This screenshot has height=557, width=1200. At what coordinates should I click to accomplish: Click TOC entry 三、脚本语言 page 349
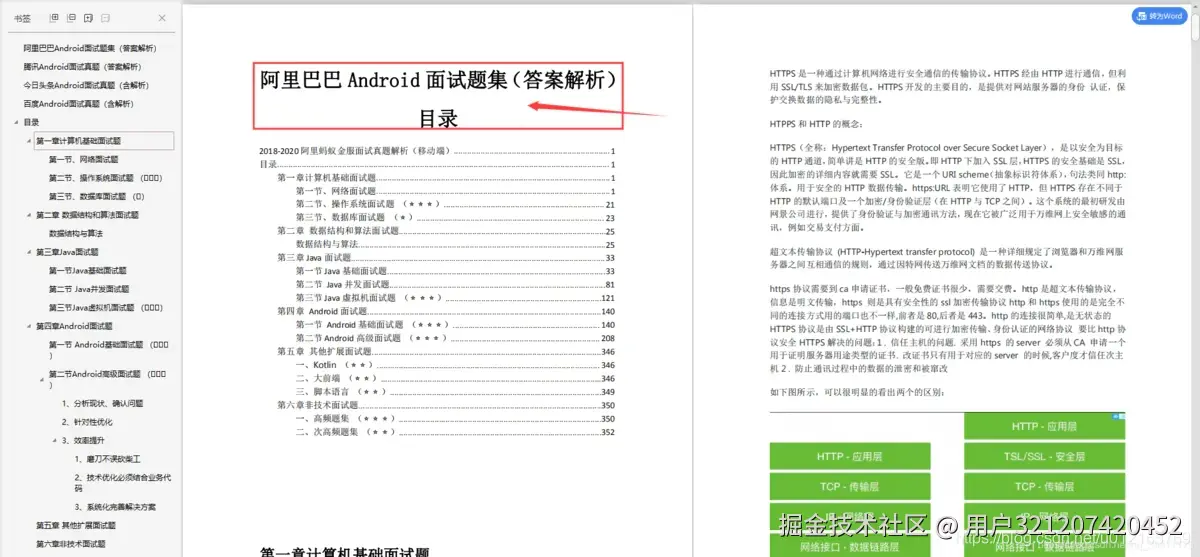pos(455,392)
